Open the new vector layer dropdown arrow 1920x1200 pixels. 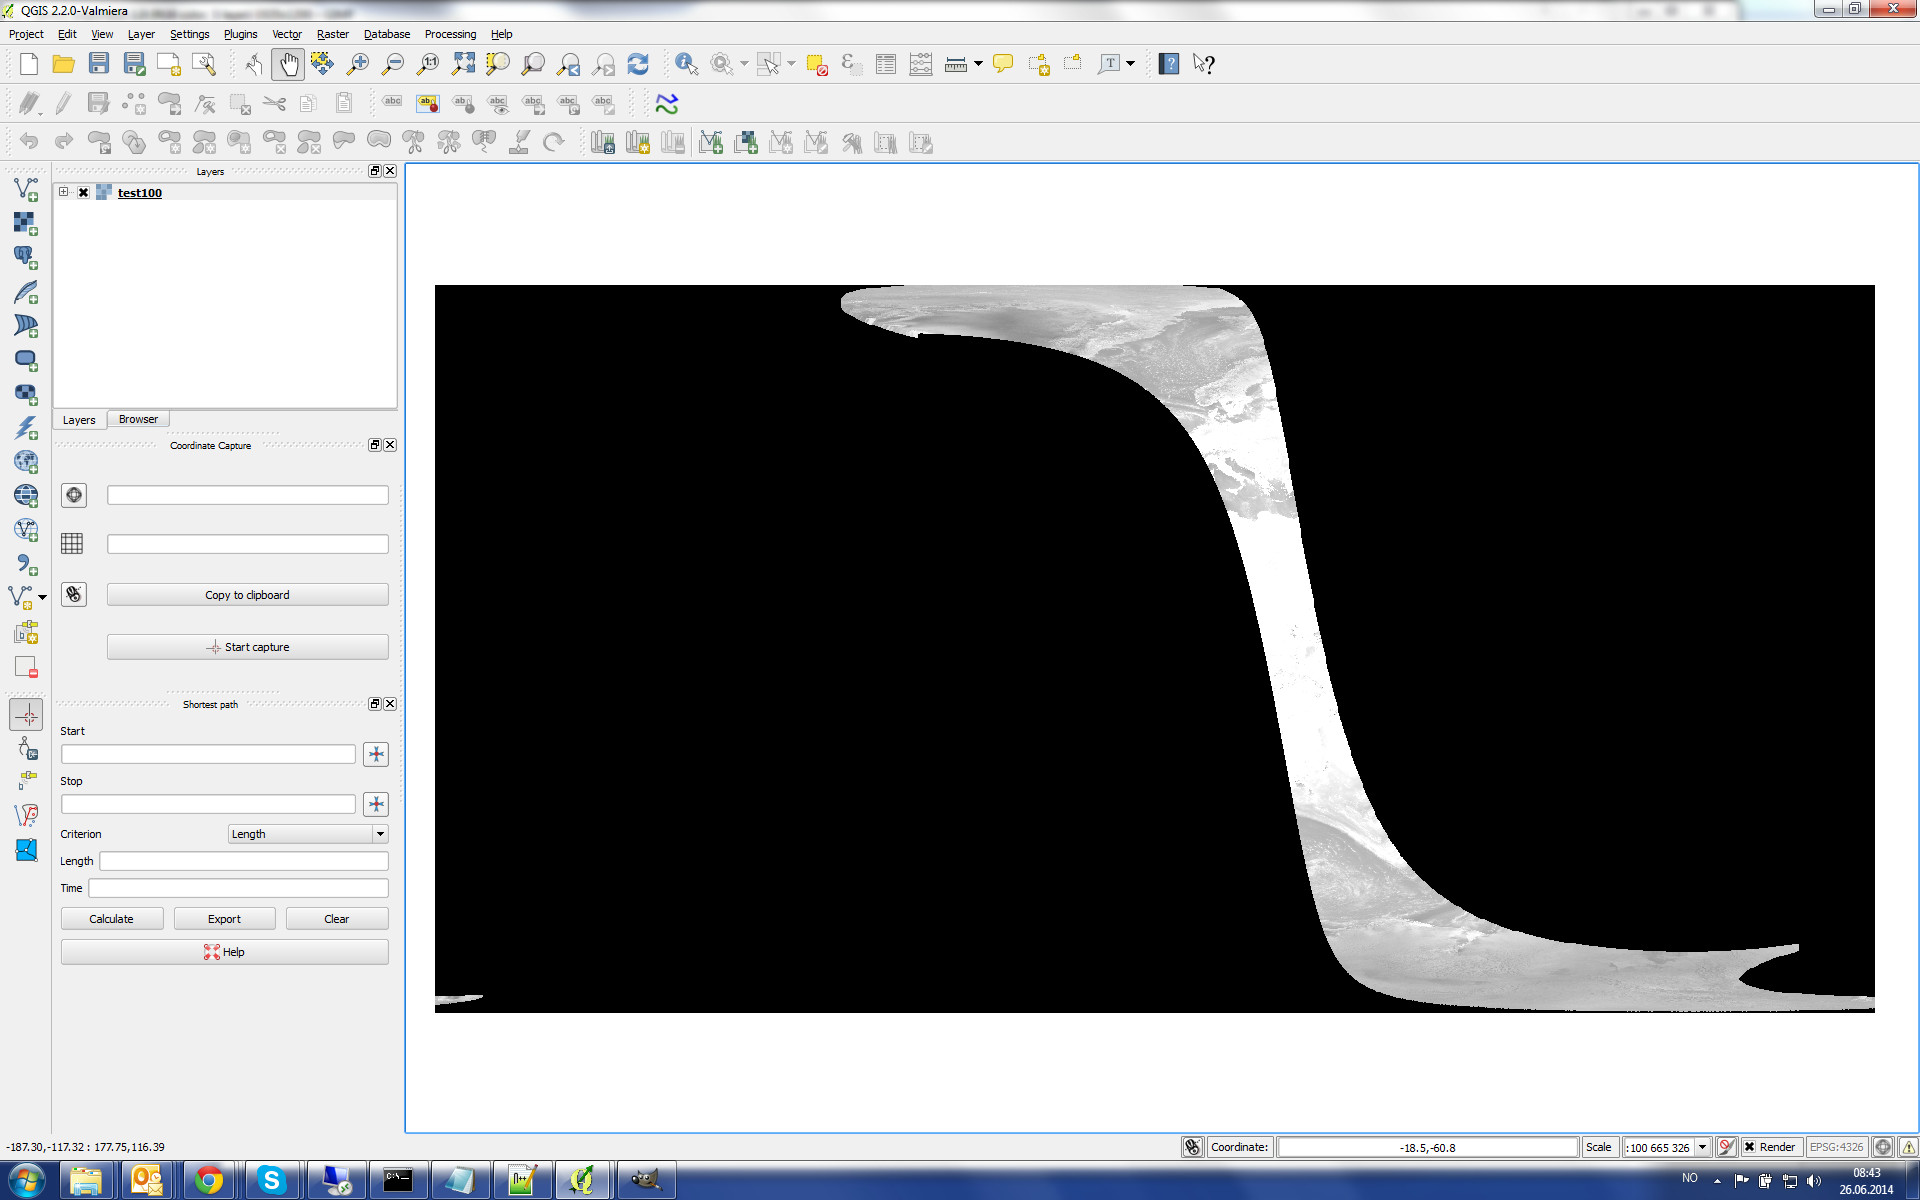coord(43,597)
